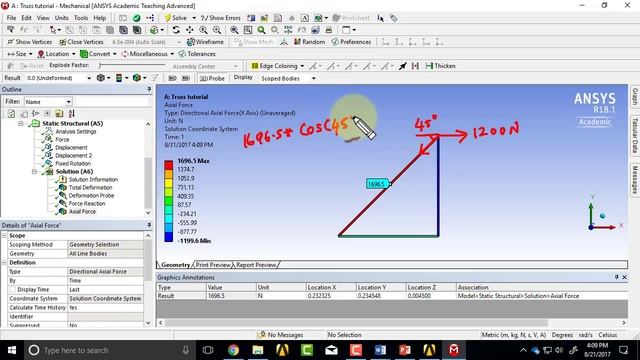Collapse the Static Structural (A5) node
This screenshot has width=640, height=360.
pyautogui.click(x=21, y=123)
